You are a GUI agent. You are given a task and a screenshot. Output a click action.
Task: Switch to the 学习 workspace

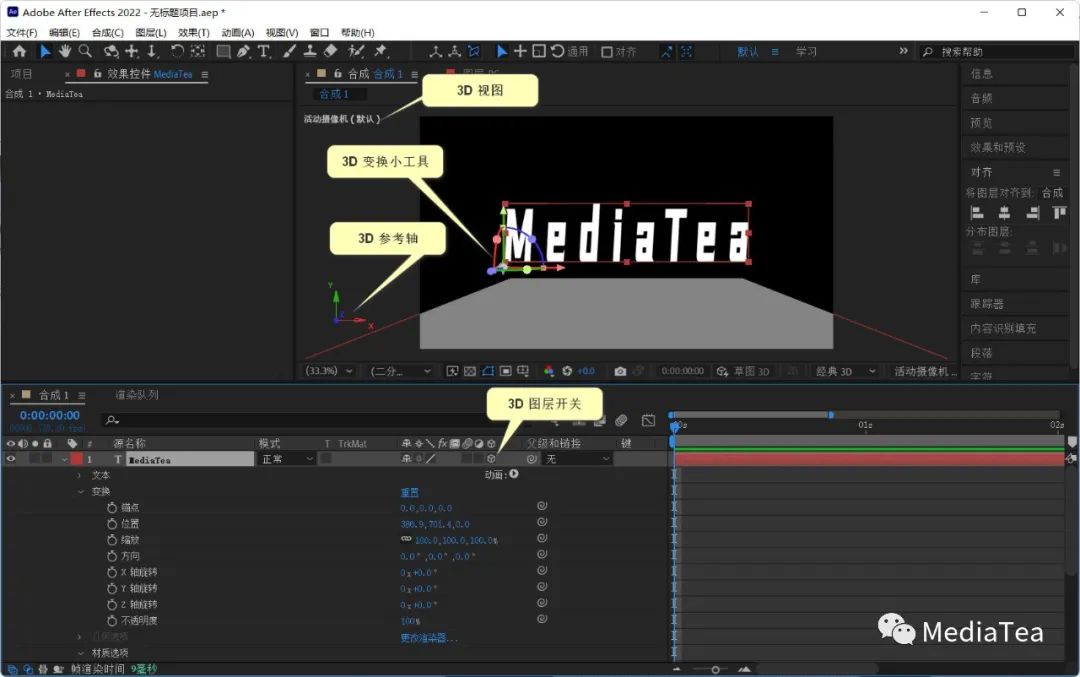[806, 52]
